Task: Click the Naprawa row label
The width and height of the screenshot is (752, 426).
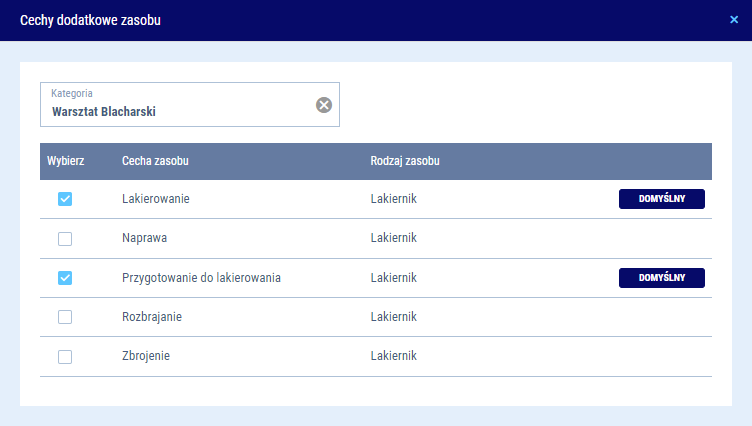Action: coord(144,239)
